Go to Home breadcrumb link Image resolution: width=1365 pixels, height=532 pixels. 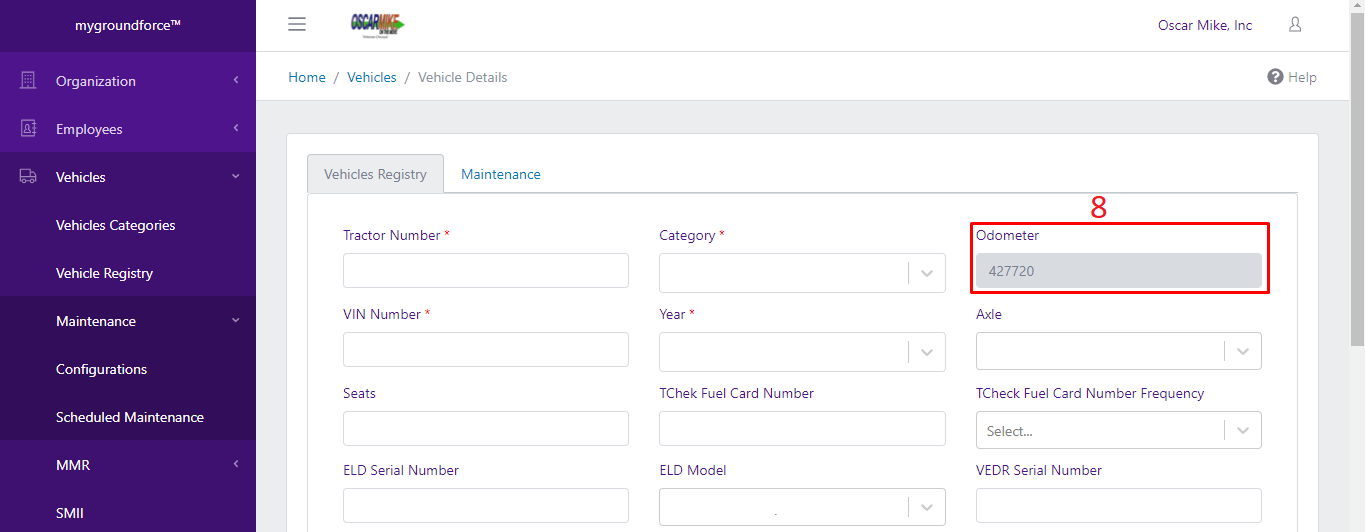click(307, 77)
